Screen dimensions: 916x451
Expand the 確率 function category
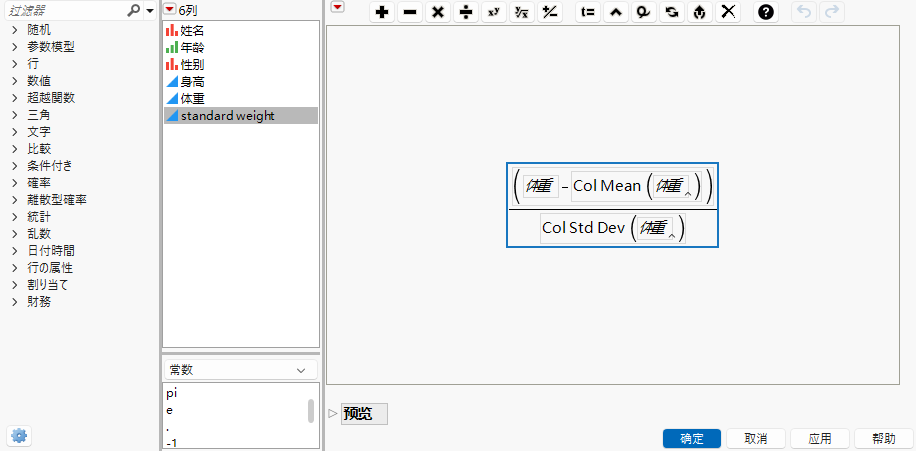pyautogui.click(x=15, y=183)
